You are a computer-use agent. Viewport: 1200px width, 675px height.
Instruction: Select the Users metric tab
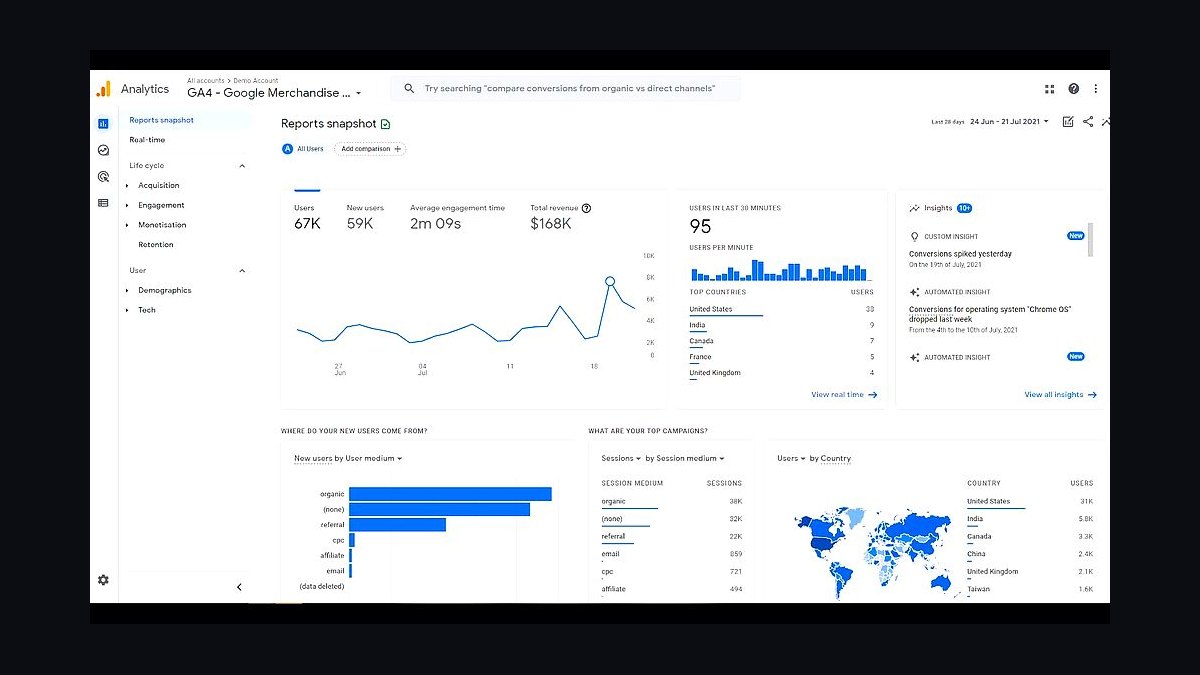[x=307, y=217]
